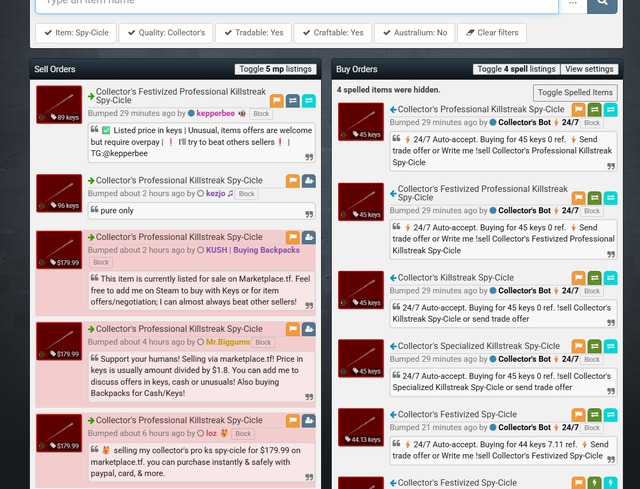Click the 89 keys Spy-Cicle item thumbnail
This screenshot has height=489, width=640.
[59, 104]
